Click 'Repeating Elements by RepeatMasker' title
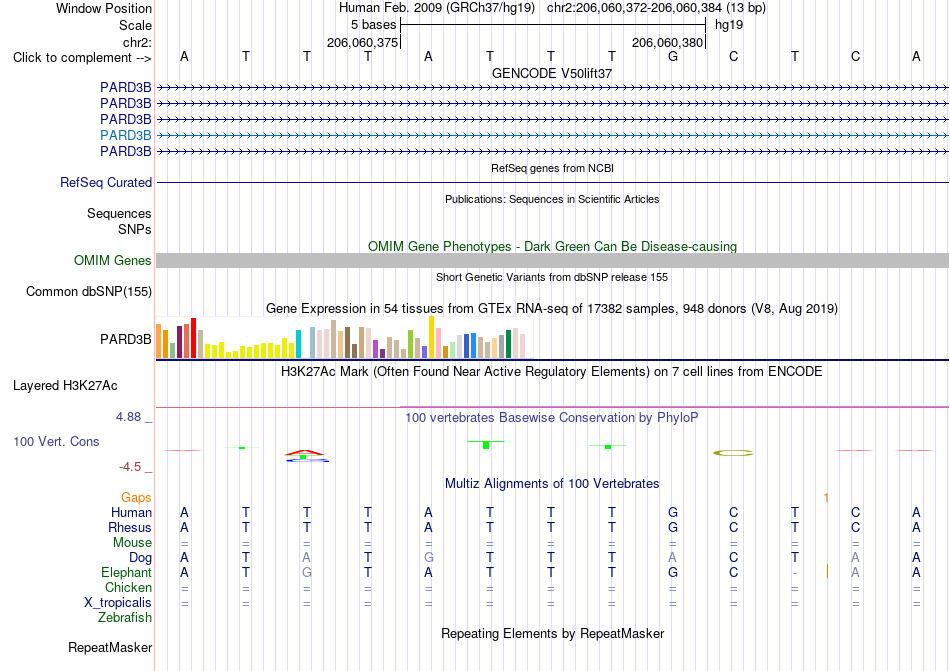This screenshot has height=671, width=950. 552,633
